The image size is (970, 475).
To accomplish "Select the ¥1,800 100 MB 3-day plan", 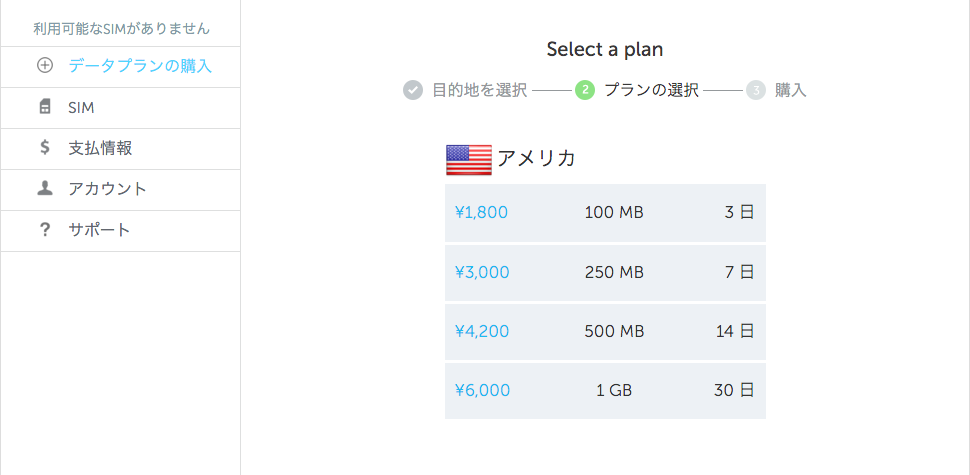I will 605,213.
